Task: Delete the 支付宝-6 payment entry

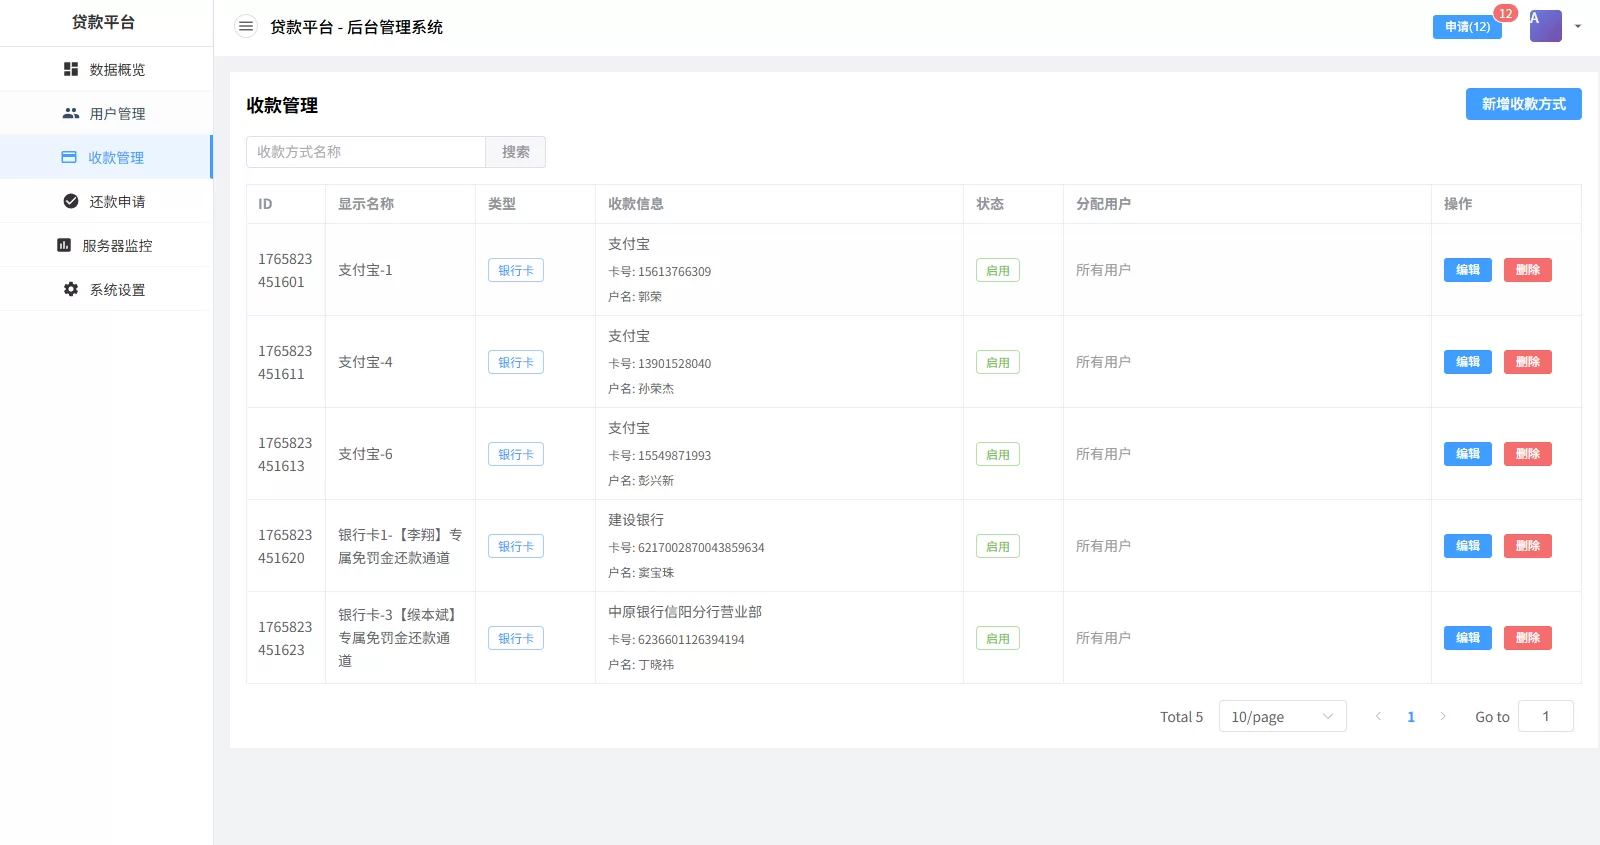Action: [x=1527, y=454]
